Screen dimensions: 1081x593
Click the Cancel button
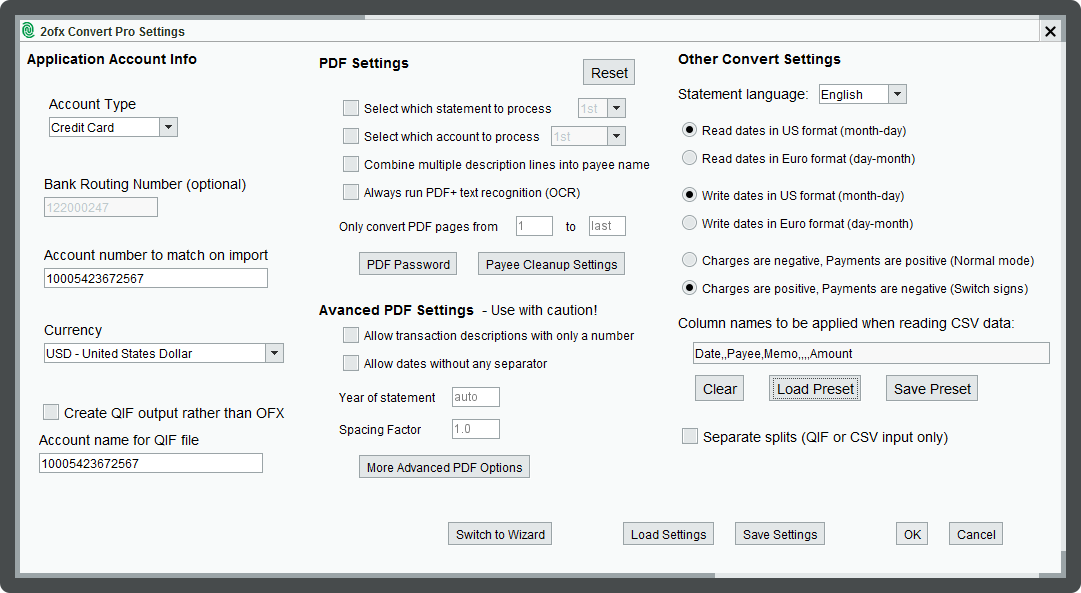[x=976, y=534]
